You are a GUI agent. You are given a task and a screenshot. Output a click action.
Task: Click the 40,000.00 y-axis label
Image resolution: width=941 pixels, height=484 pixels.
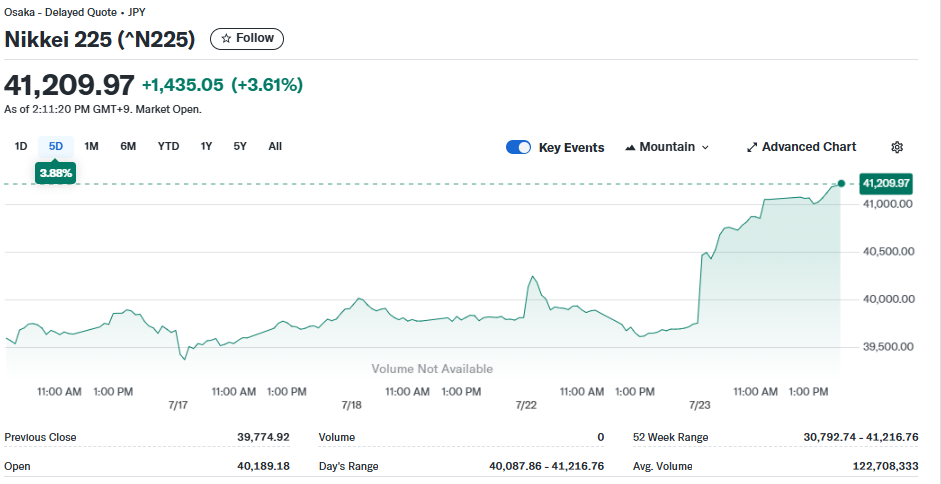tap(887, 299)
